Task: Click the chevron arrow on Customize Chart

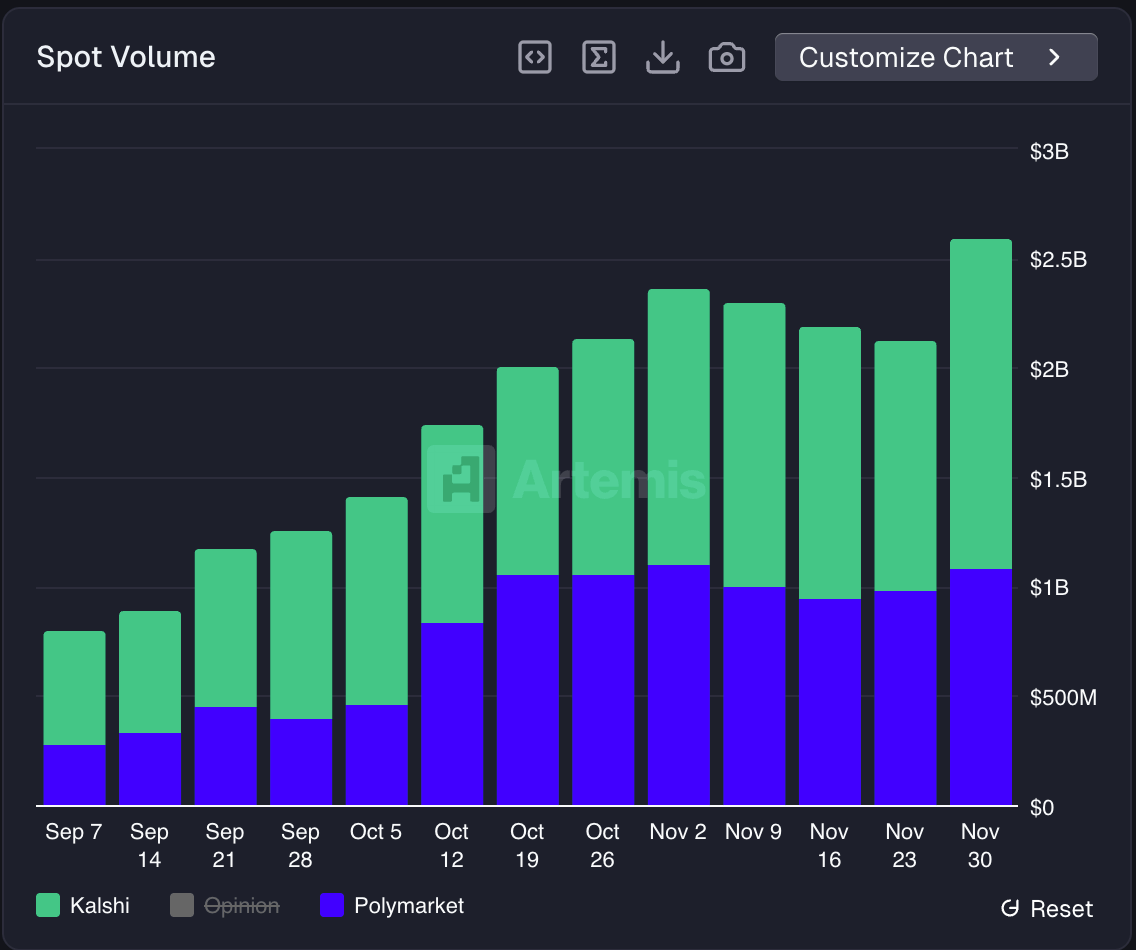Action: click(1054, 58)
